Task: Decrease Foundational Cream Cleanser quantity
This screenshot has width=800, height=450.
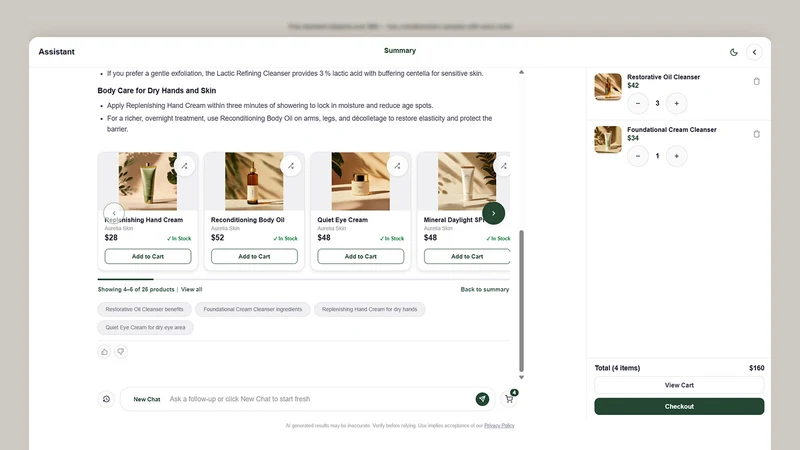Action: coord(638,156)
